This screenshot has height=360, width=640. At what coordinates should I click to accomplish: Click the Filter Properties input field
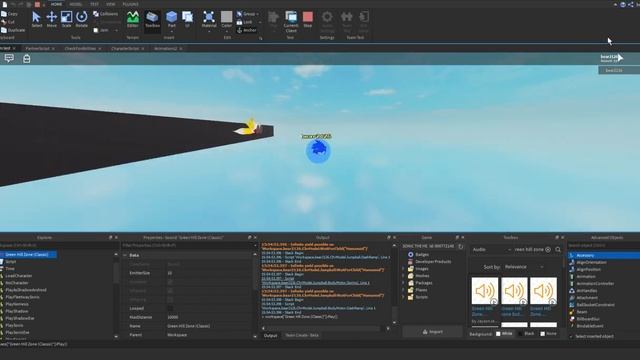(188, 245)
